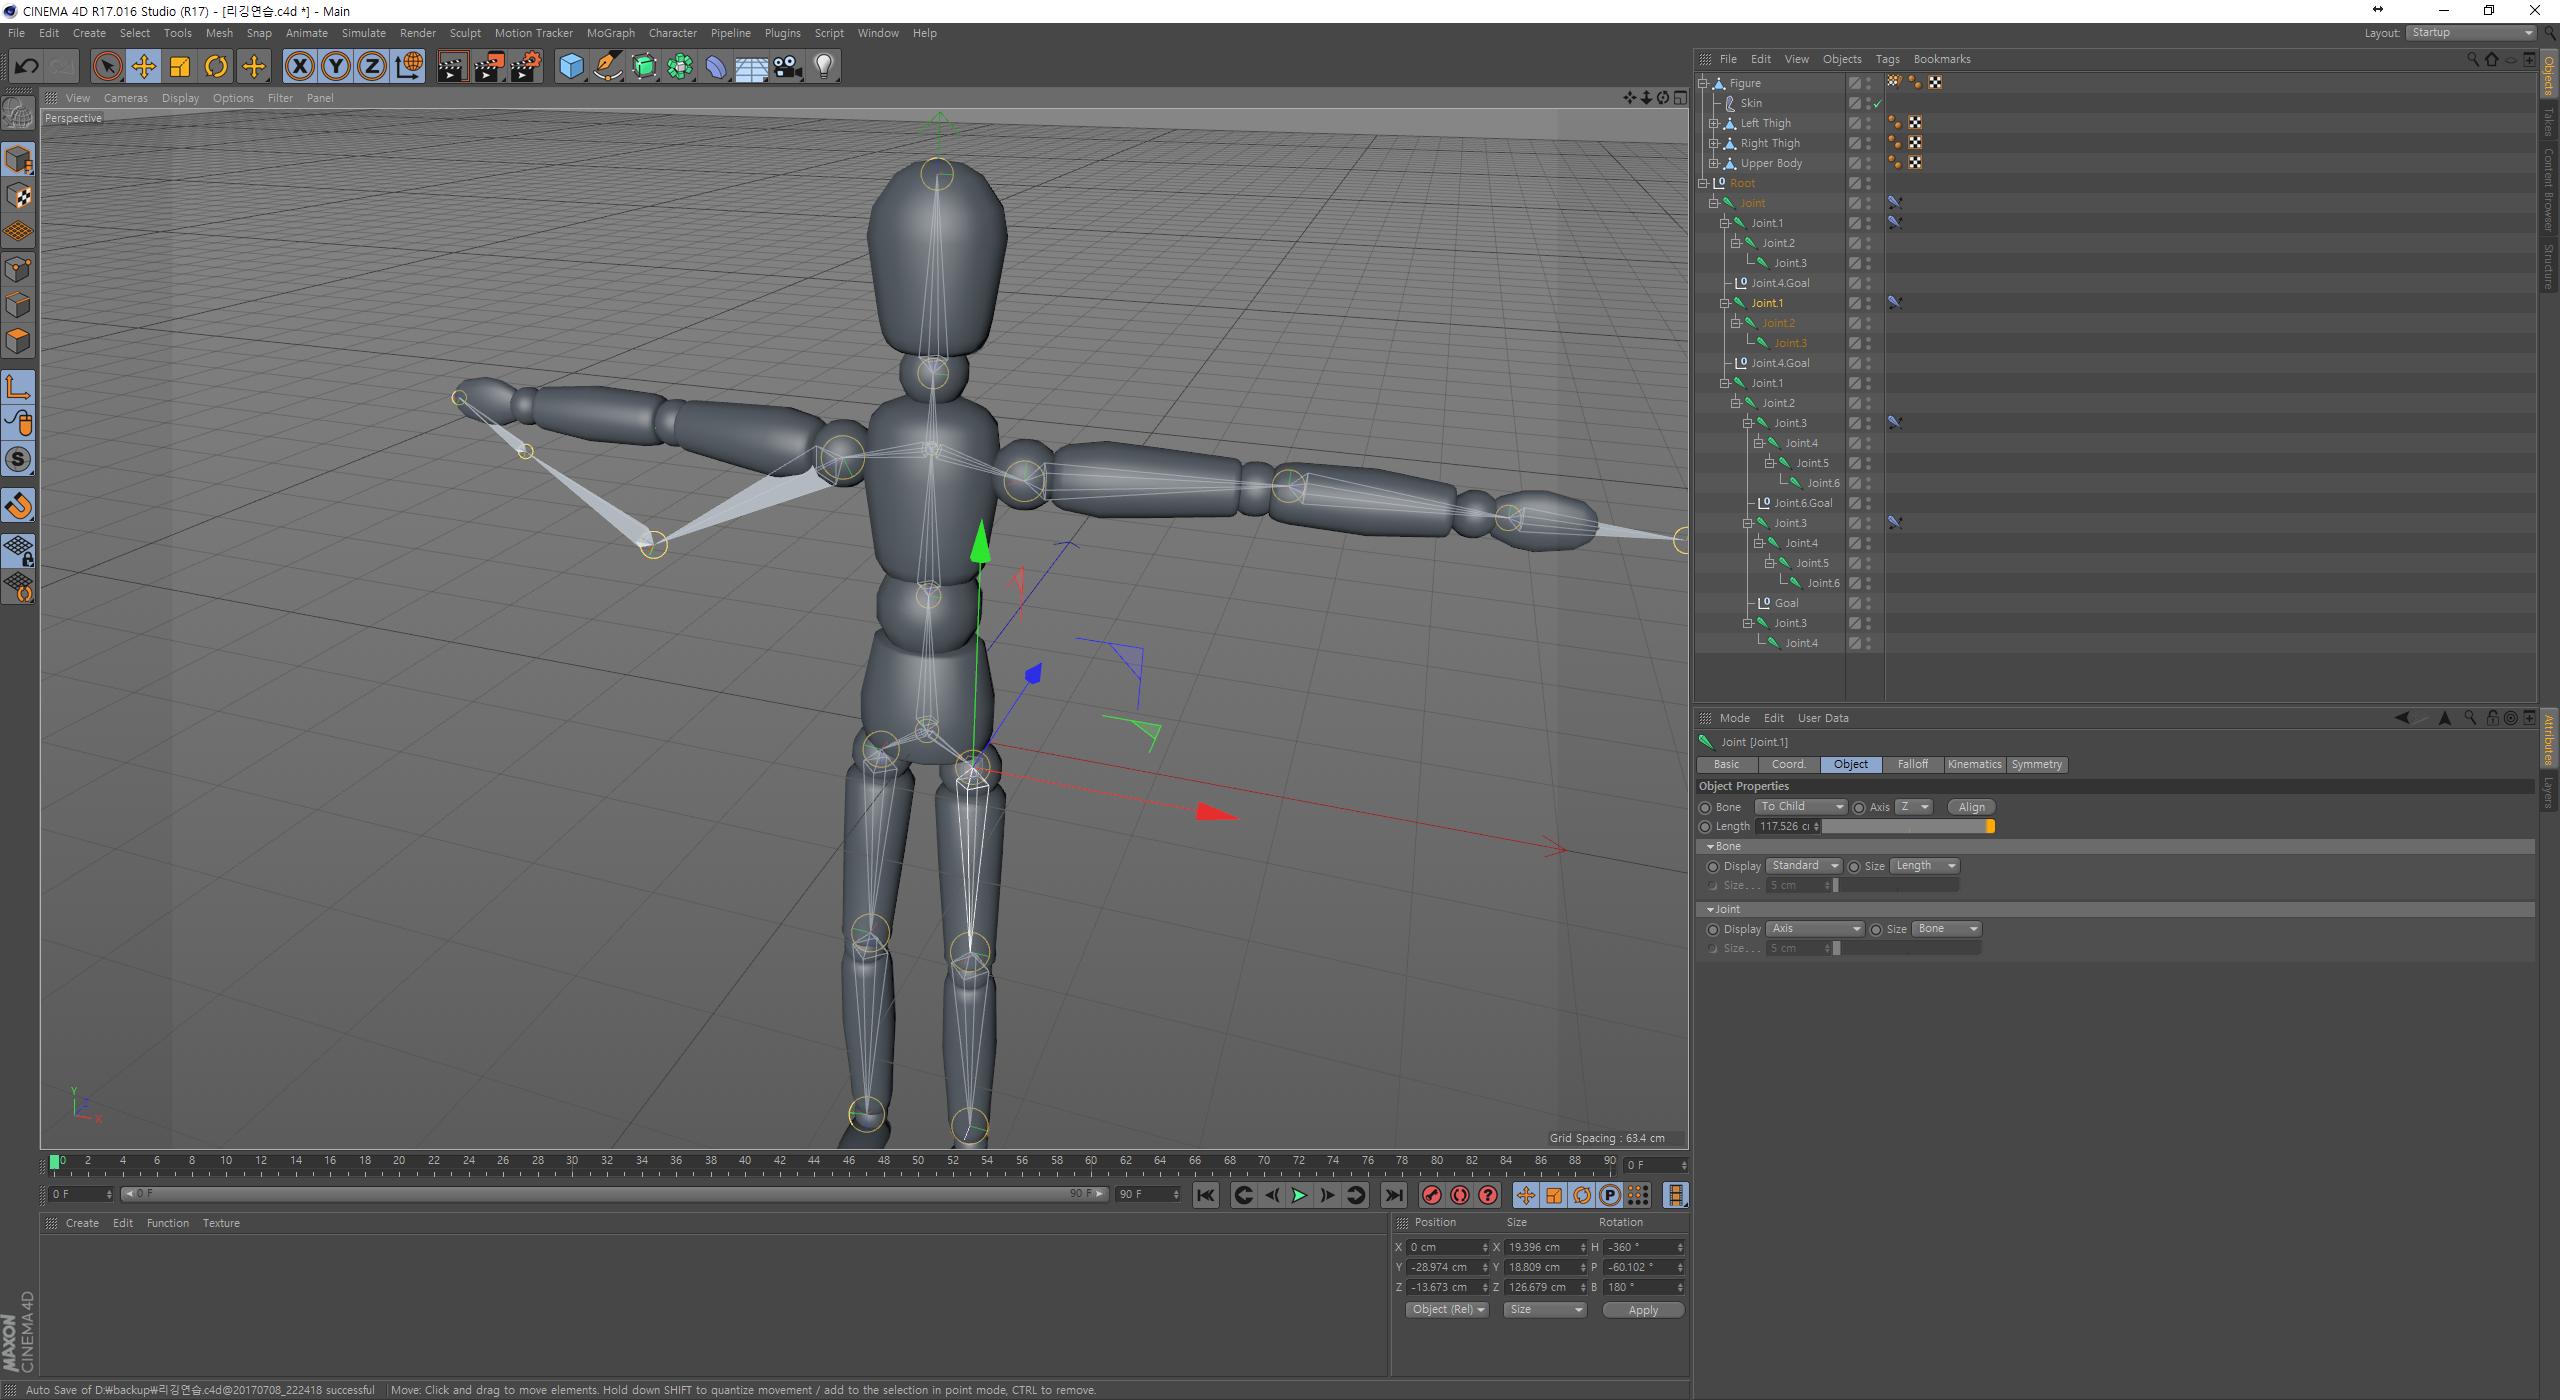
Task: Open the deformer objects icon
Action: 716,67
